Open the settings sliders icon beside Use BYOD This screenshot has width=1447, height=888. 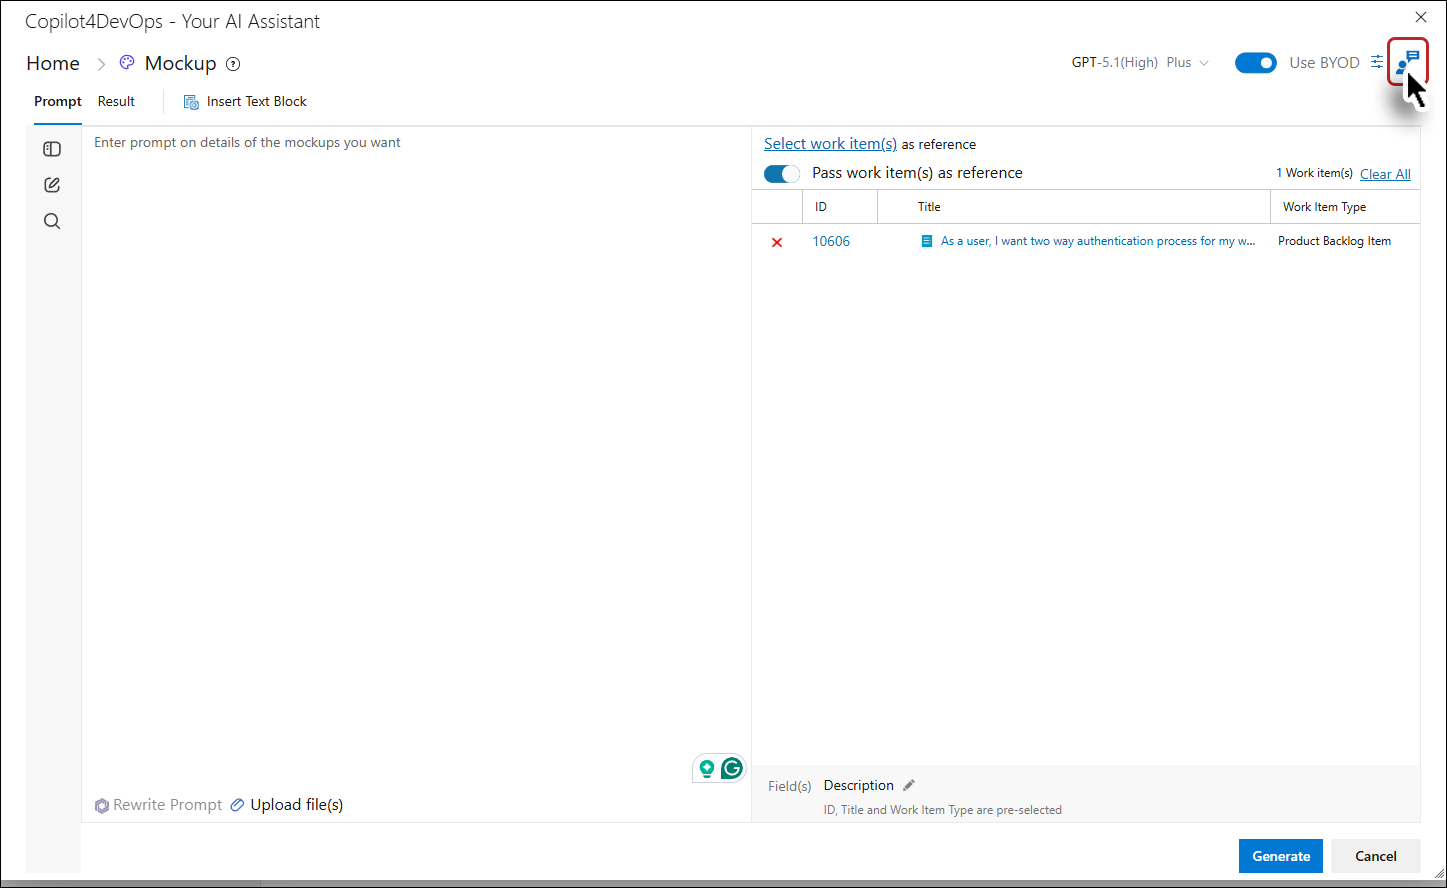point(1377,62)
